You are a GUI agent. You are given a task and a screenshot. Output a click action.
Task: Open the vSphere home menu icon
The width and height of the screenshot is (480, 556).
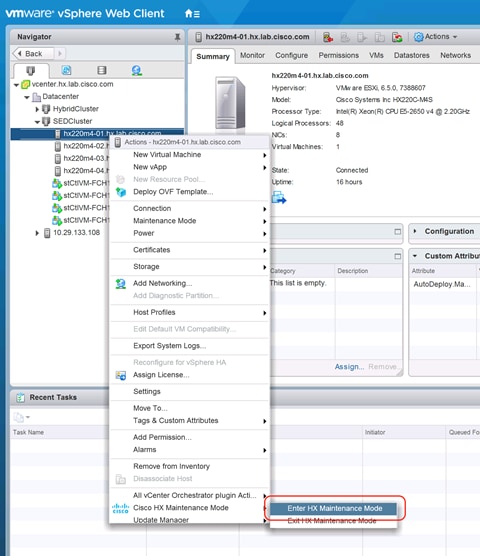(192, 14)
